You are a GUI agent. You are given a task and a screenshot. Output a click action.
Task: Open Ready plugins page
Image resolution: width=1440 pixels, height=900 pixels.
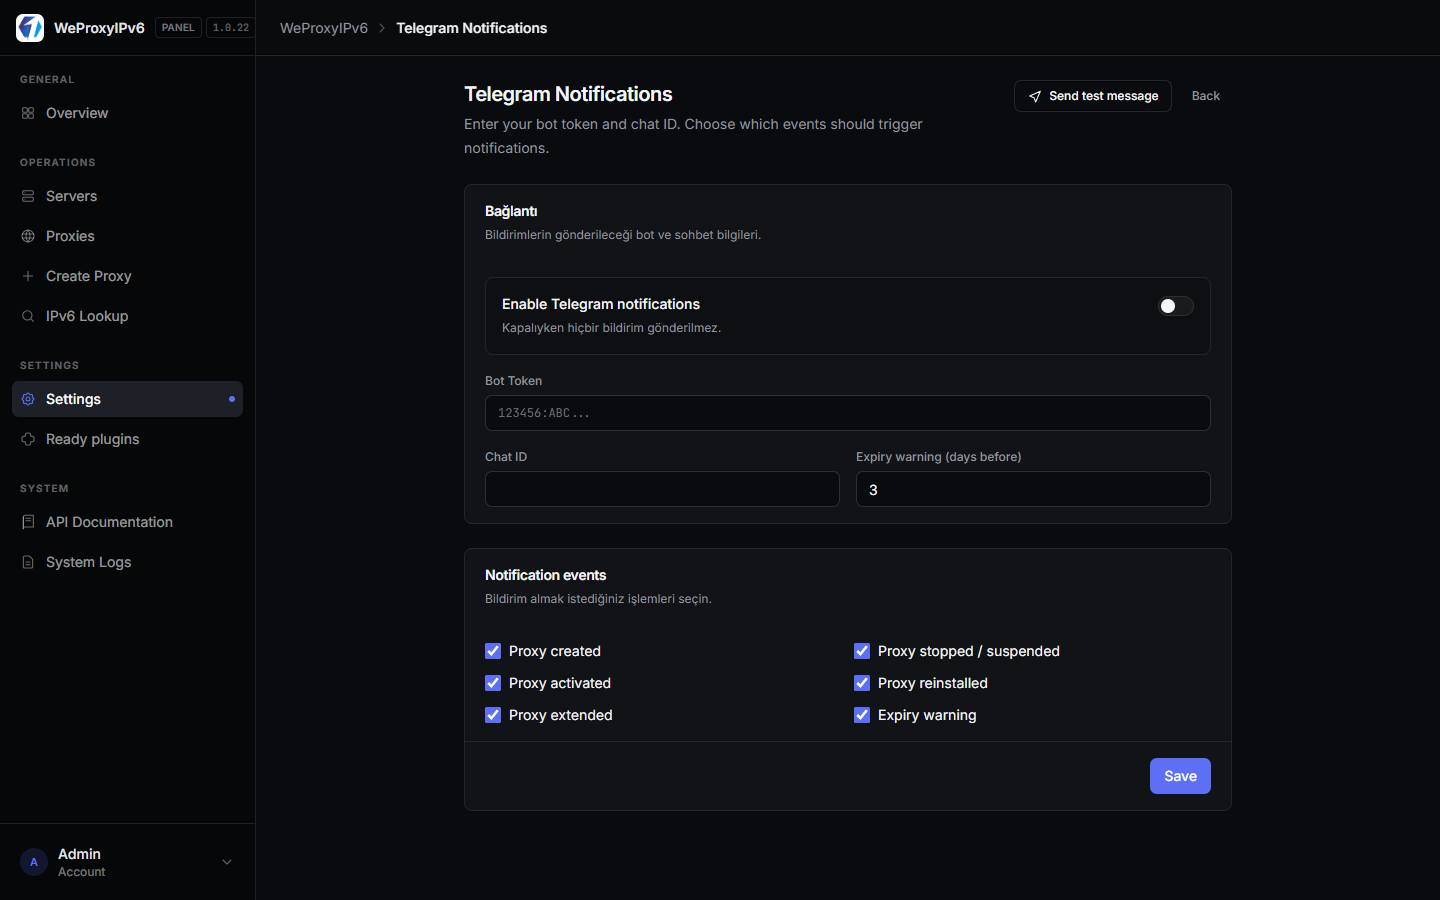[127, 439]
